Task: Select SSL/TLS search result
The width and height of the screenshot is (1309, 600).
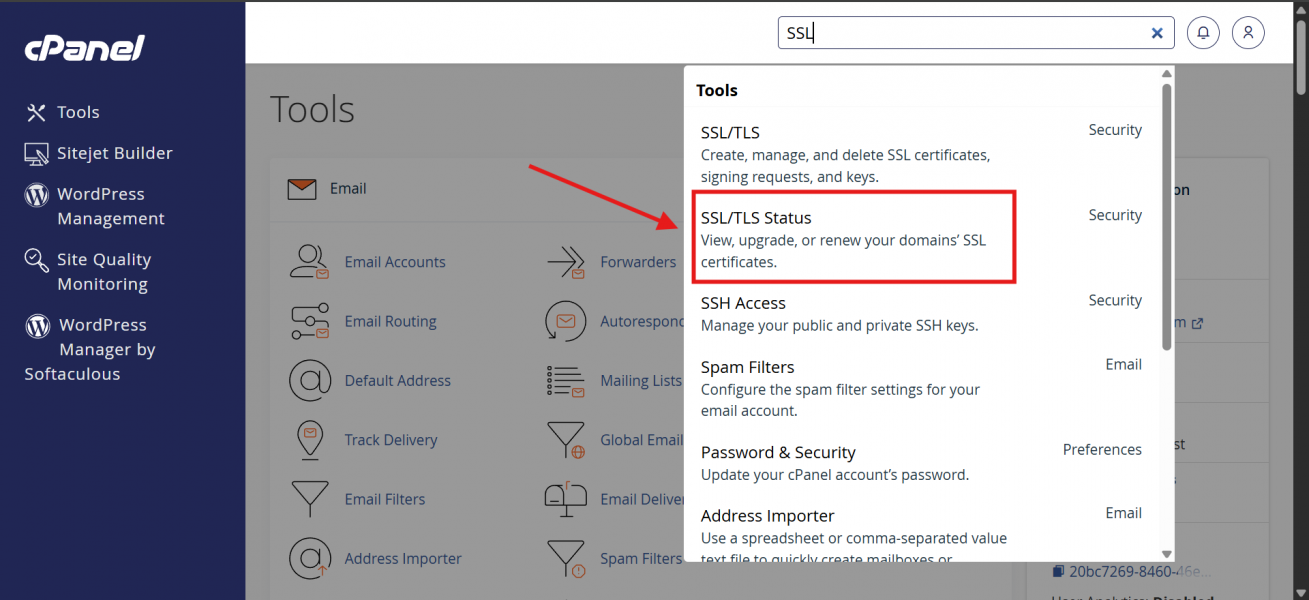Action: [921, 153]
